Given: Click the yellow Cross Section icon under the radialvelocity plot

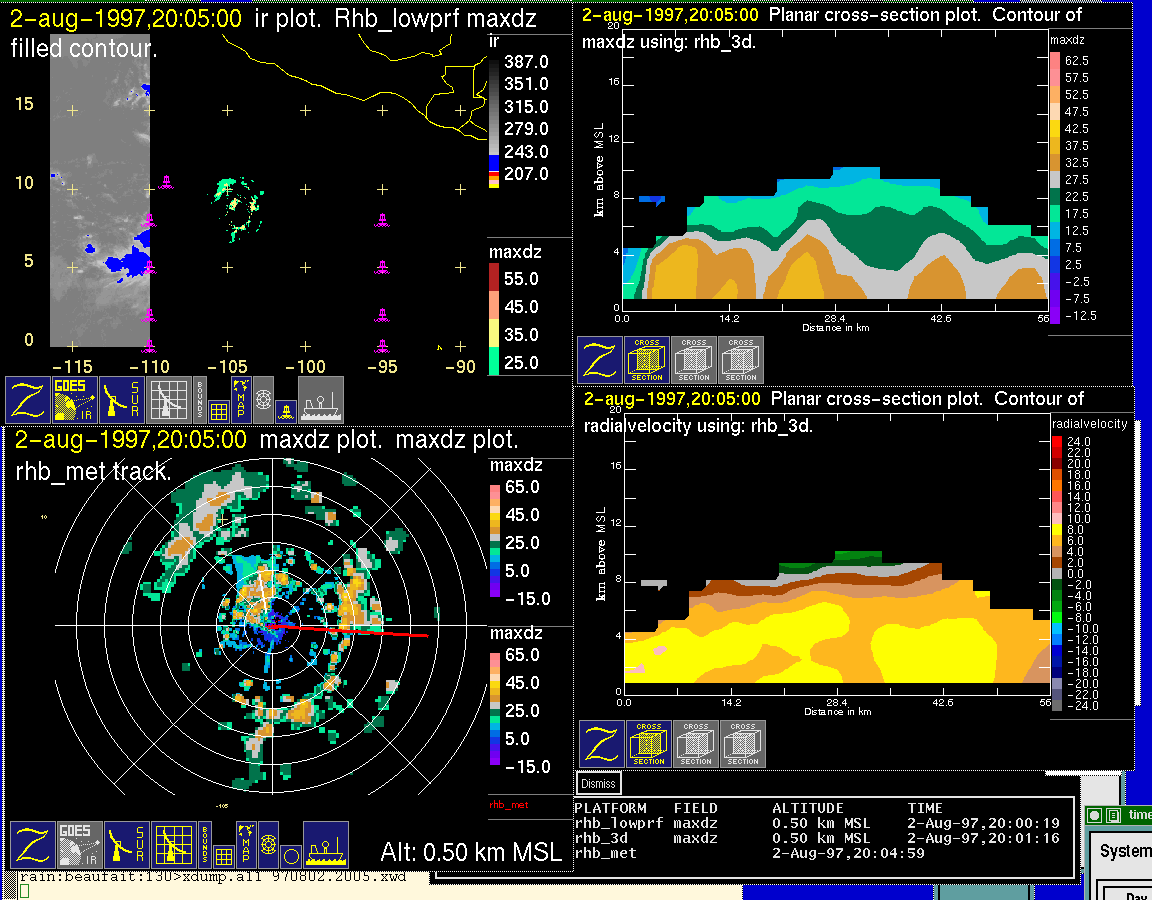Looking at the screenshot, I should pos(649,744).
